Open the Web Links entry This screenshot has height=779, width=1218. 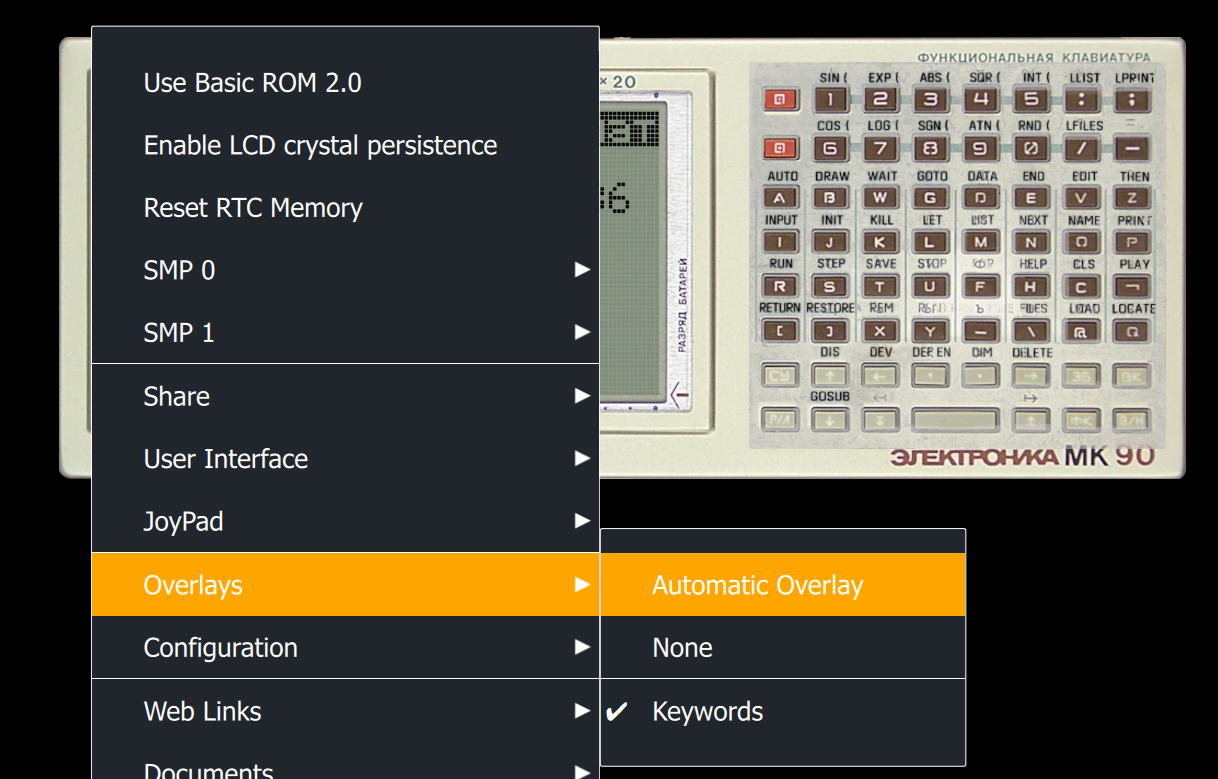(345, 712)
